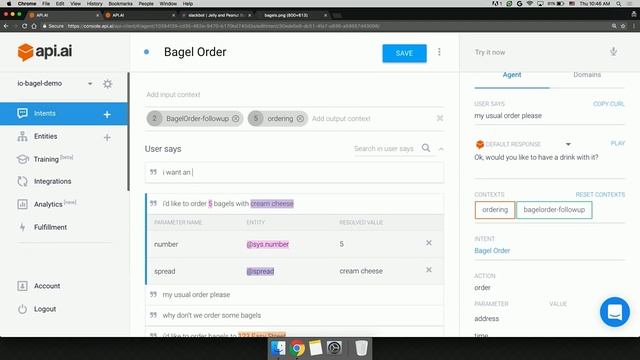640x360 pixels.
Task: Click the Add output context field
Action: 341,119
